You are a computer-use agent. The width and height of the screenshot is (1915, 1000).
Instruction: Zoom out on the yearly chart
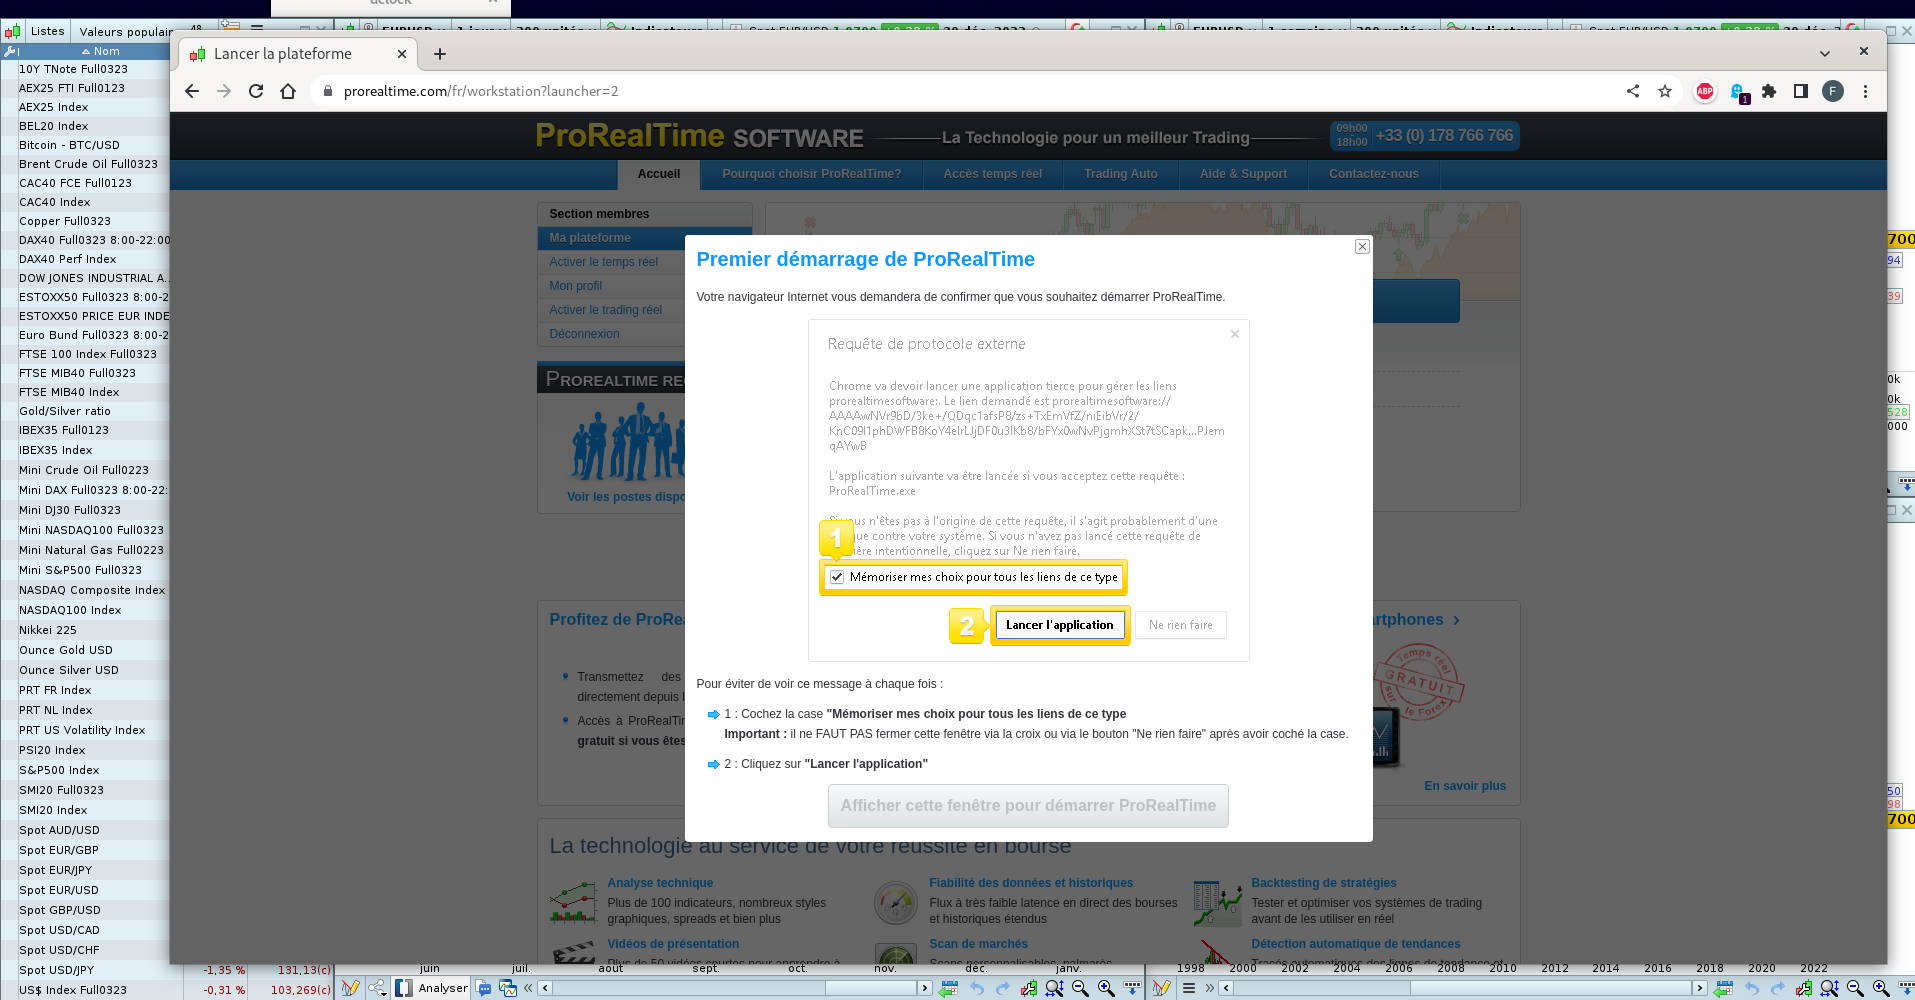pyautogui.click(x=1855, y=988)
